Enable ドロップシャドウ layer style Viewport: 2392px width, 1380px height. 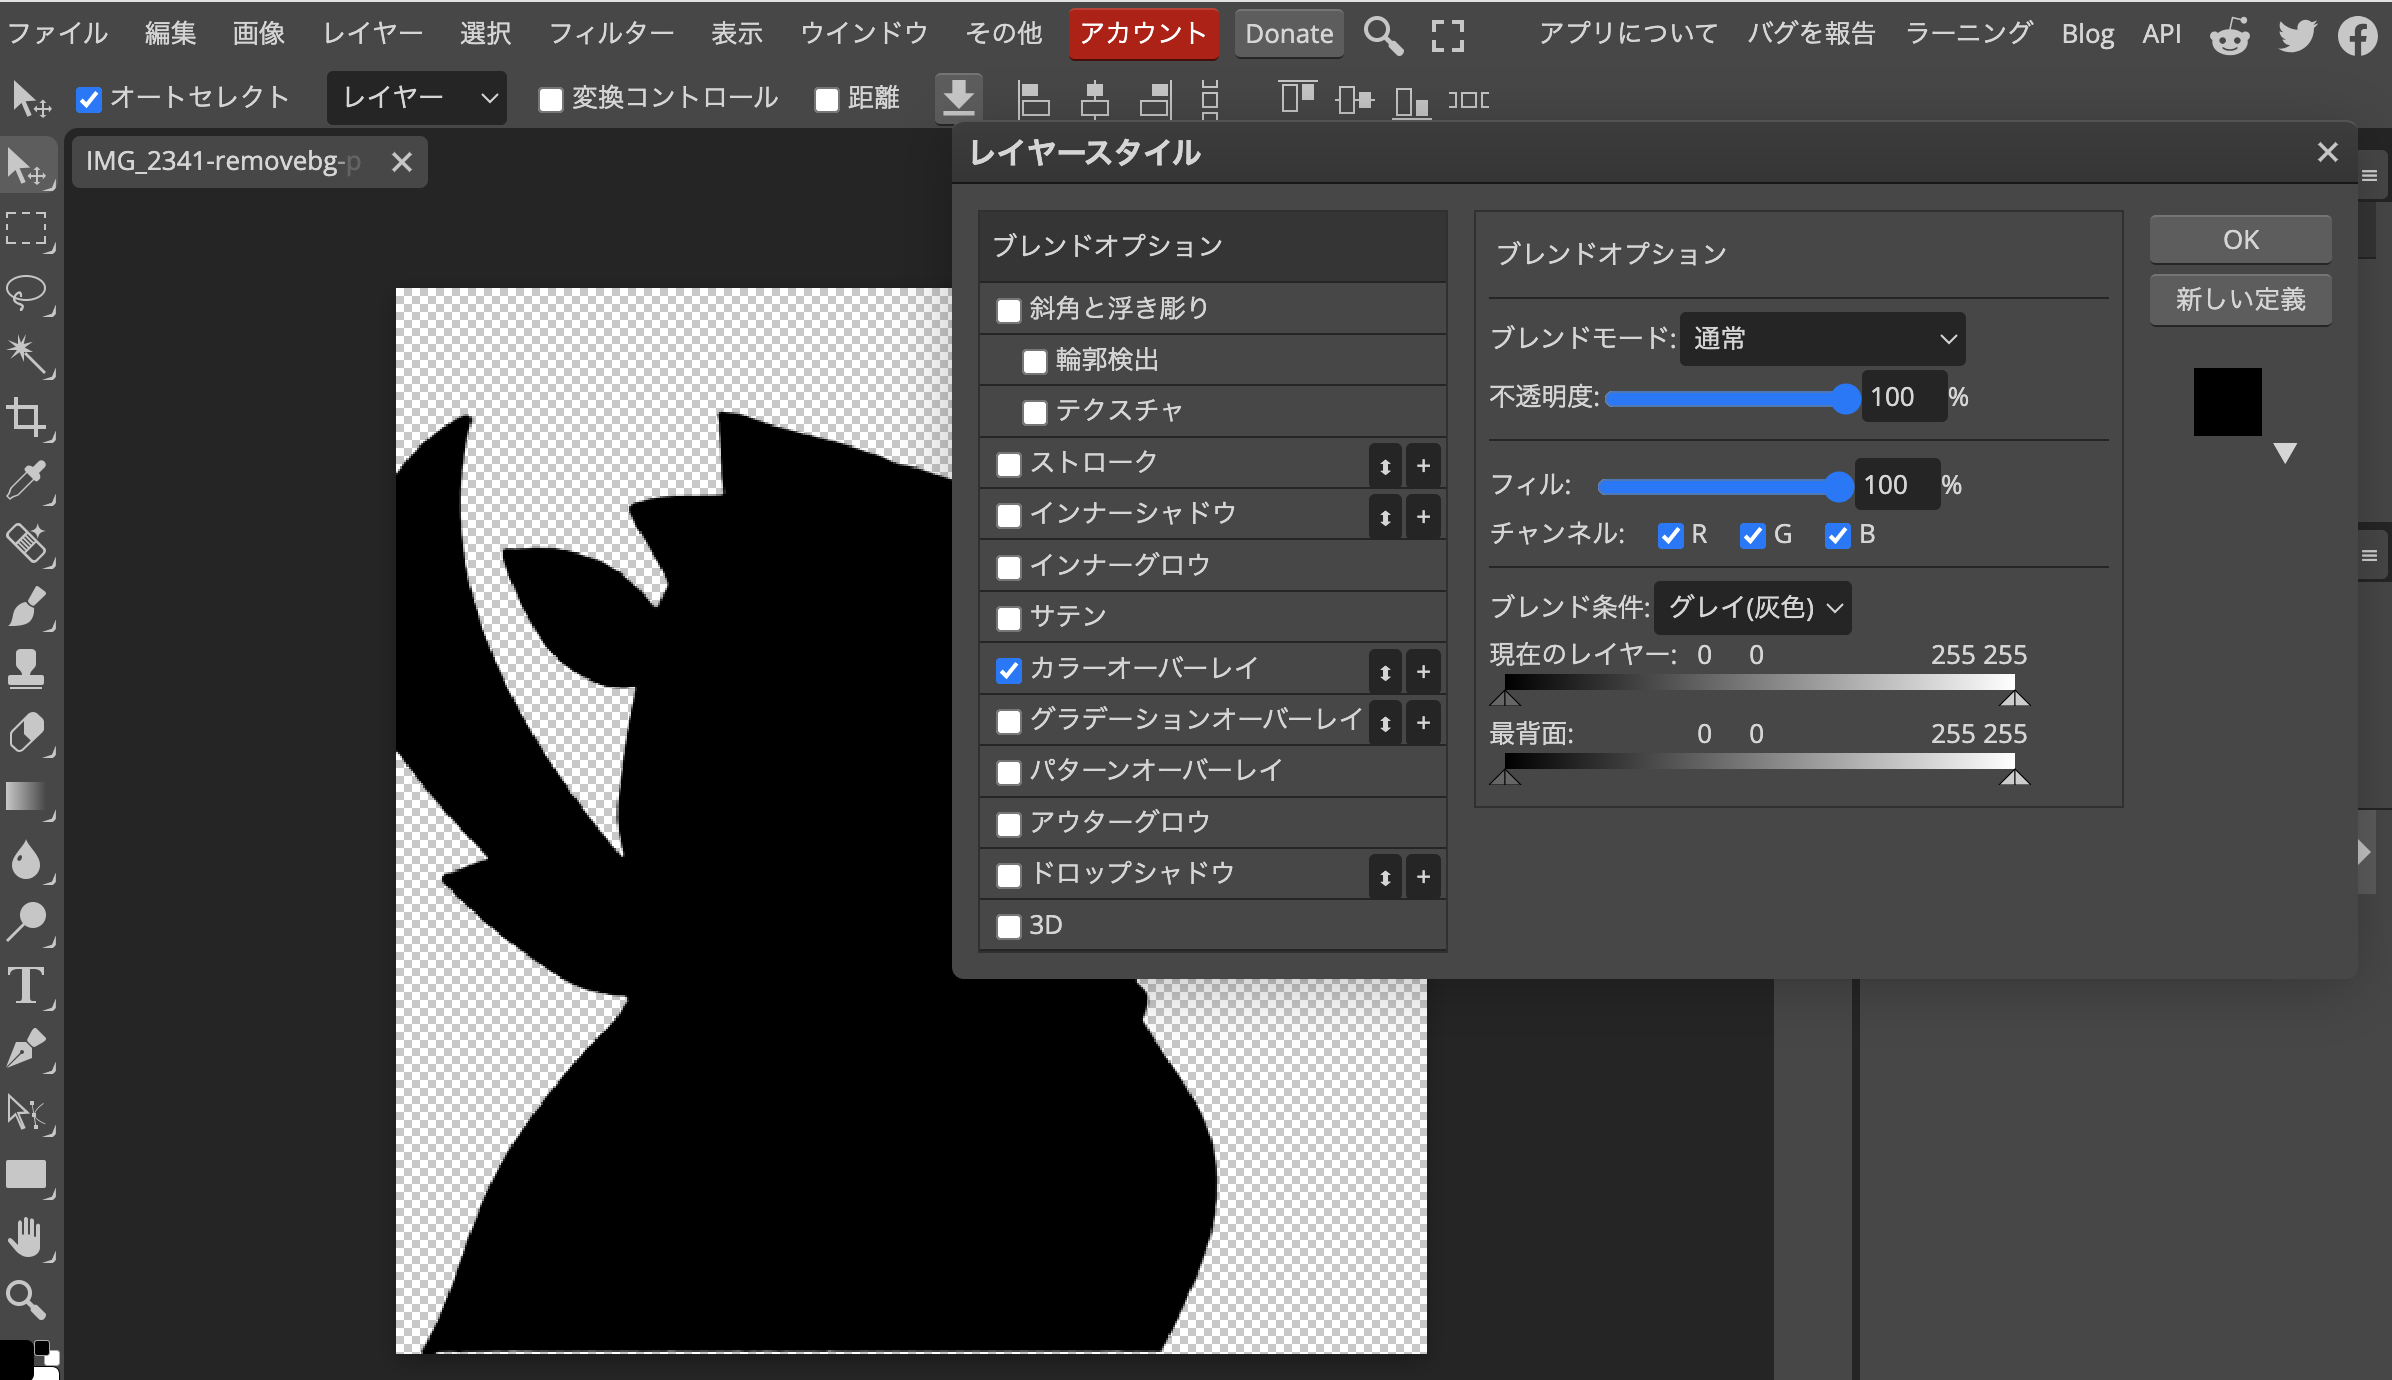(1009, 874)
